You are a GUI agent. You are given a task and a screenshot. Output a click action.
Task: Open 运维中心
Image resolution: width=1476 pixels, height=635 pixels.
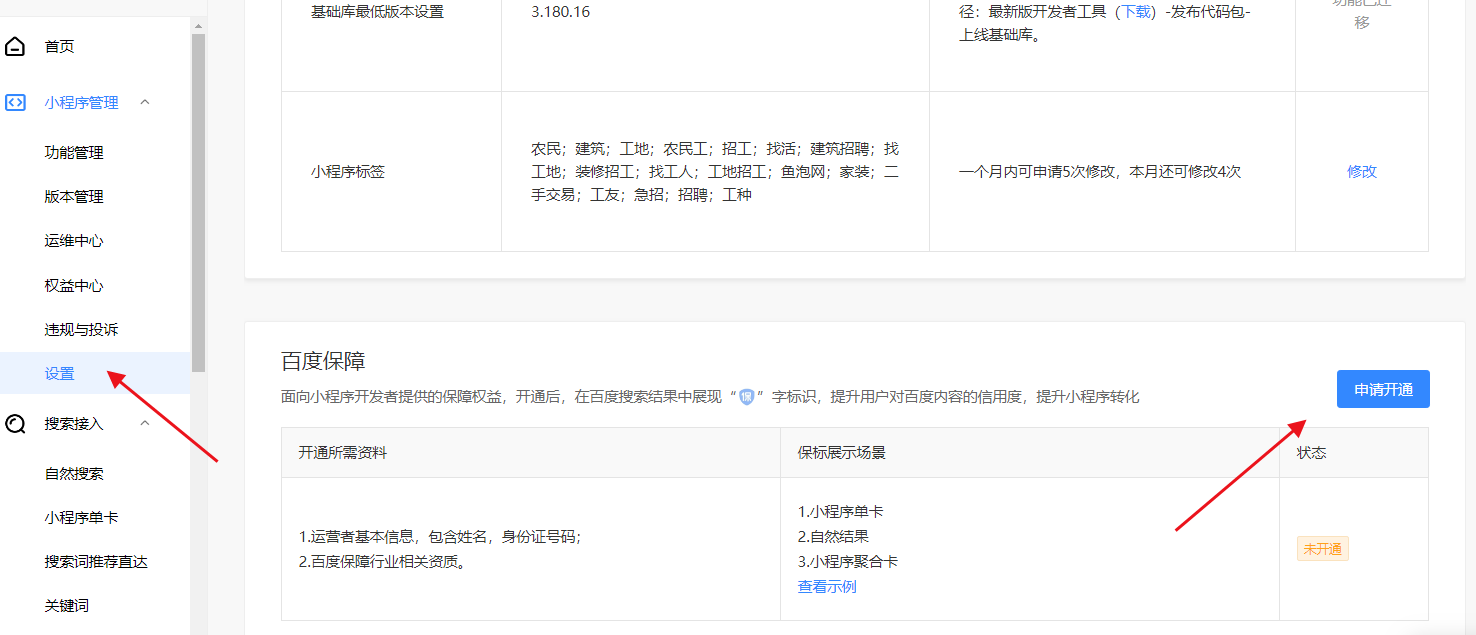click(x=74, y=241)
